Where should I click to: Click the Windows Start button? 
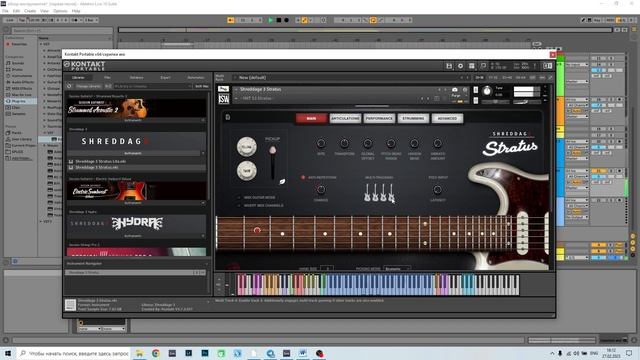click(8, 353)
